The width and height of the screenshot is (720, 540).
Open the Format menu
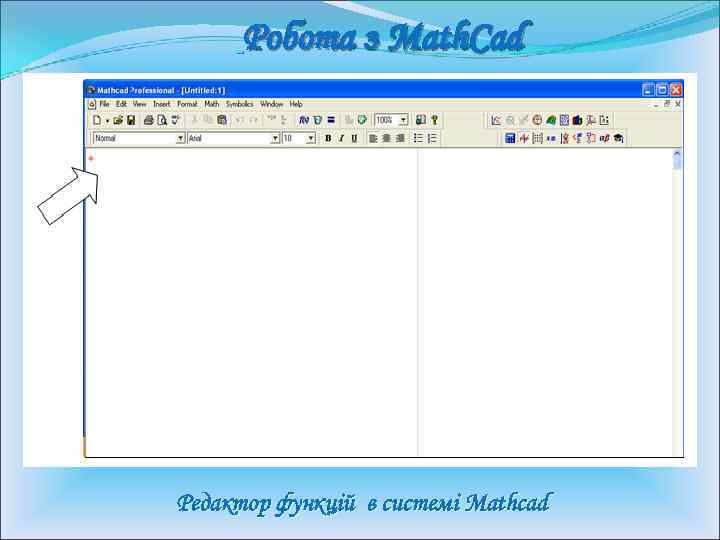point(187,104)
